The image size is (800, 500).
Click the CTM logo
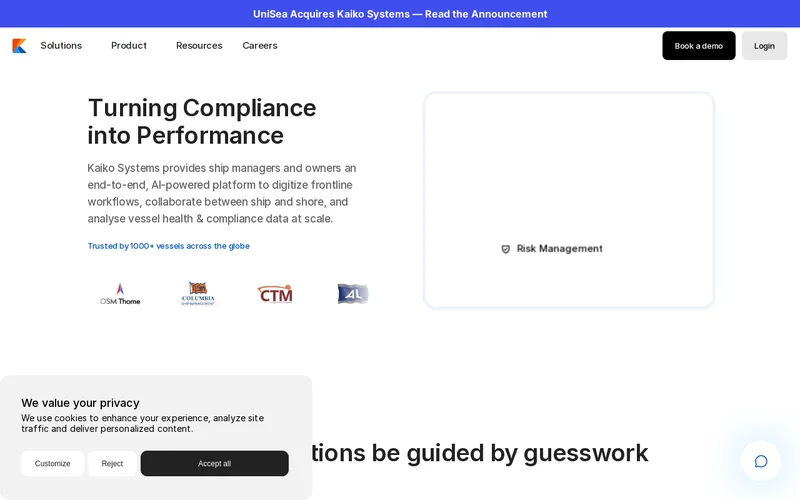click(x=275, y=294)
